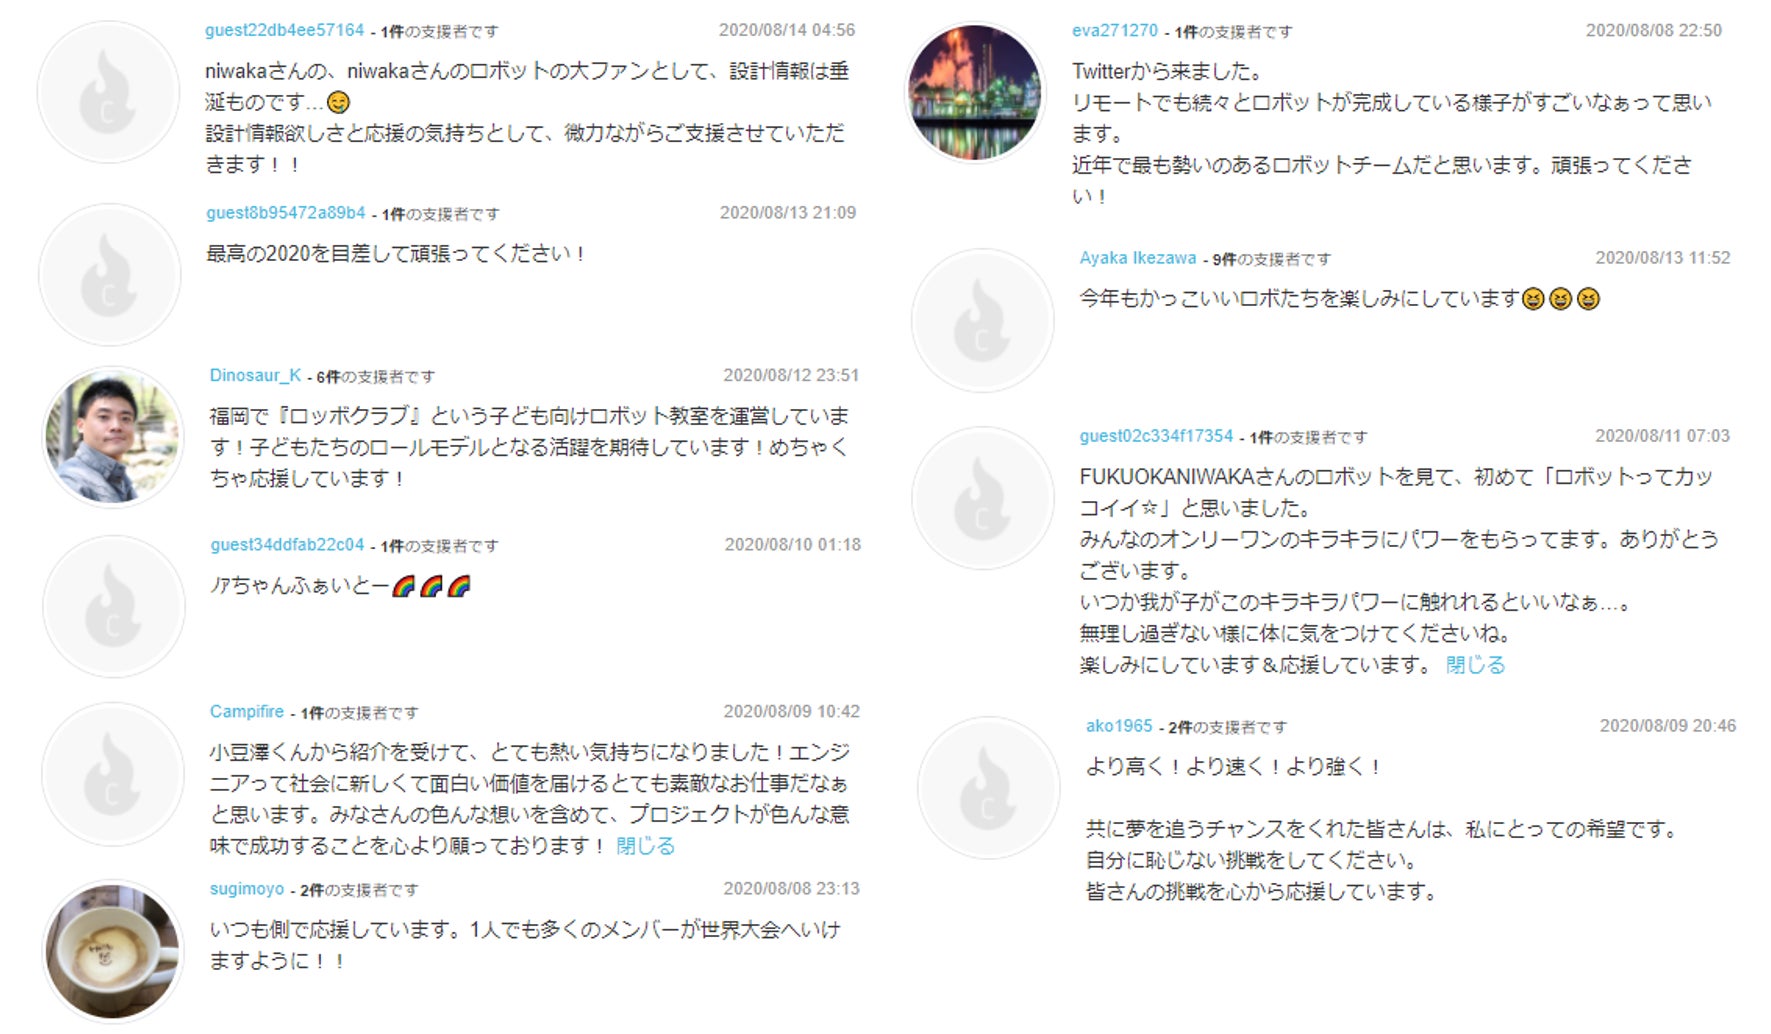Image resolution: width=1771 pixels, height=1034 pixels.
Task: Open the eva271270 username link
Action: pos(1115,30)
